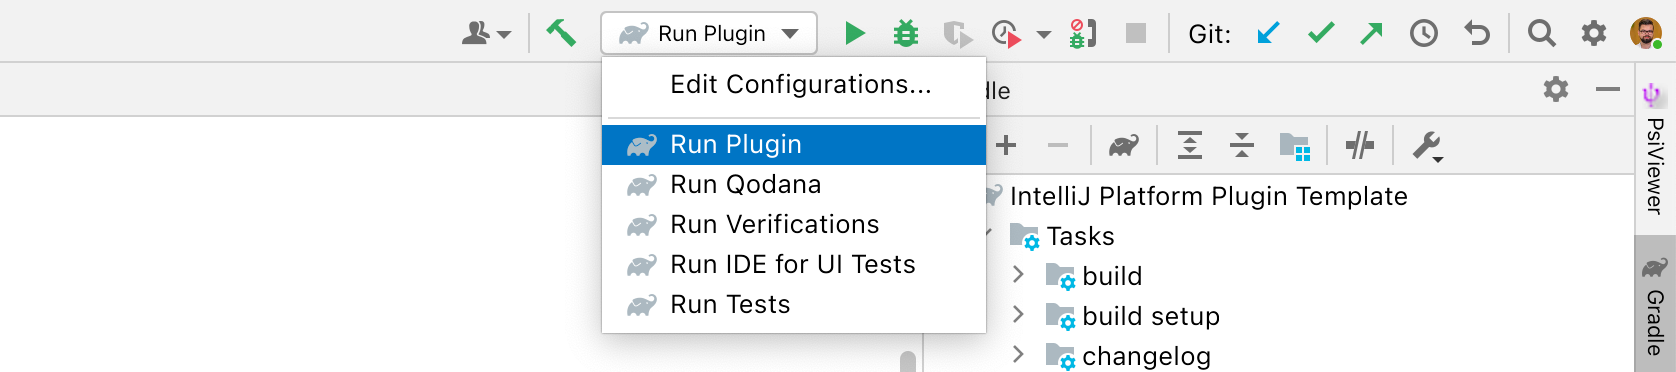Toggle Gradle offline mode icon
The height and width of the screenshot is (372, 1676).
[x=1360, y=146]
